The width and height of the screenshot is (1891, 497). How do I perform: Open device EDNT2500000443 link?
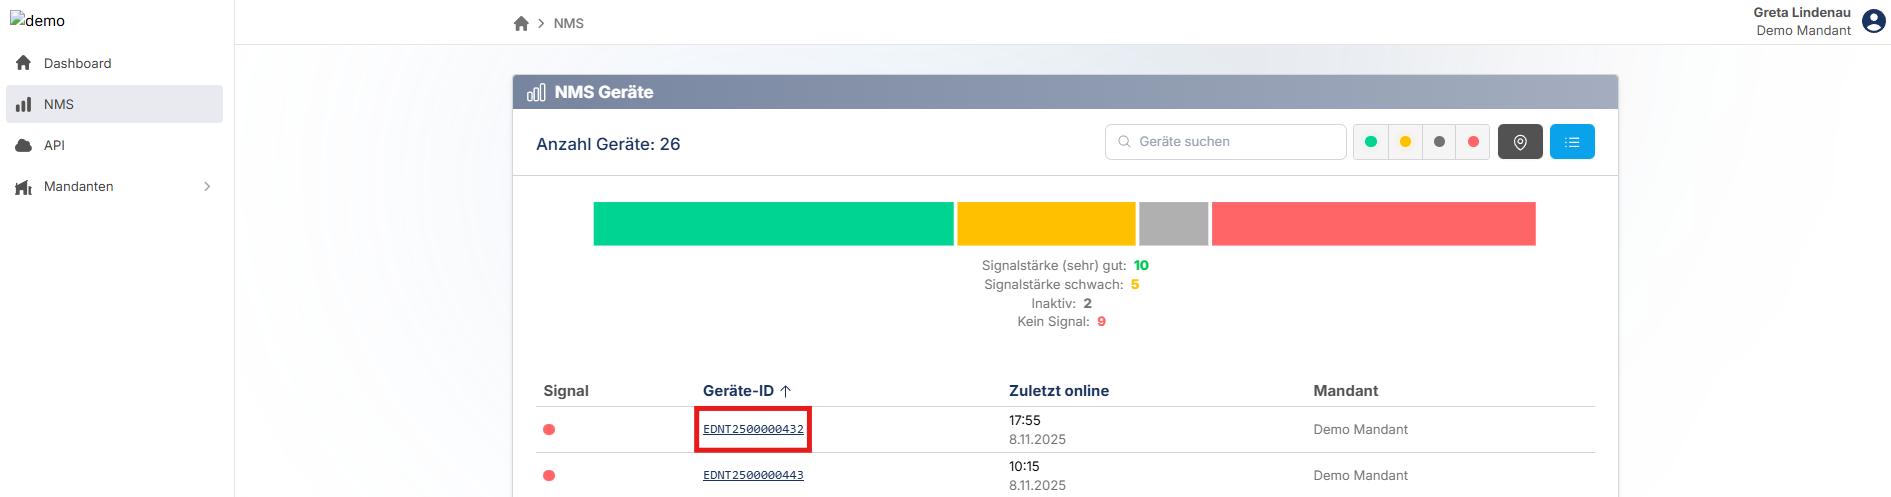pyautogui.click(x=753, y=475)
